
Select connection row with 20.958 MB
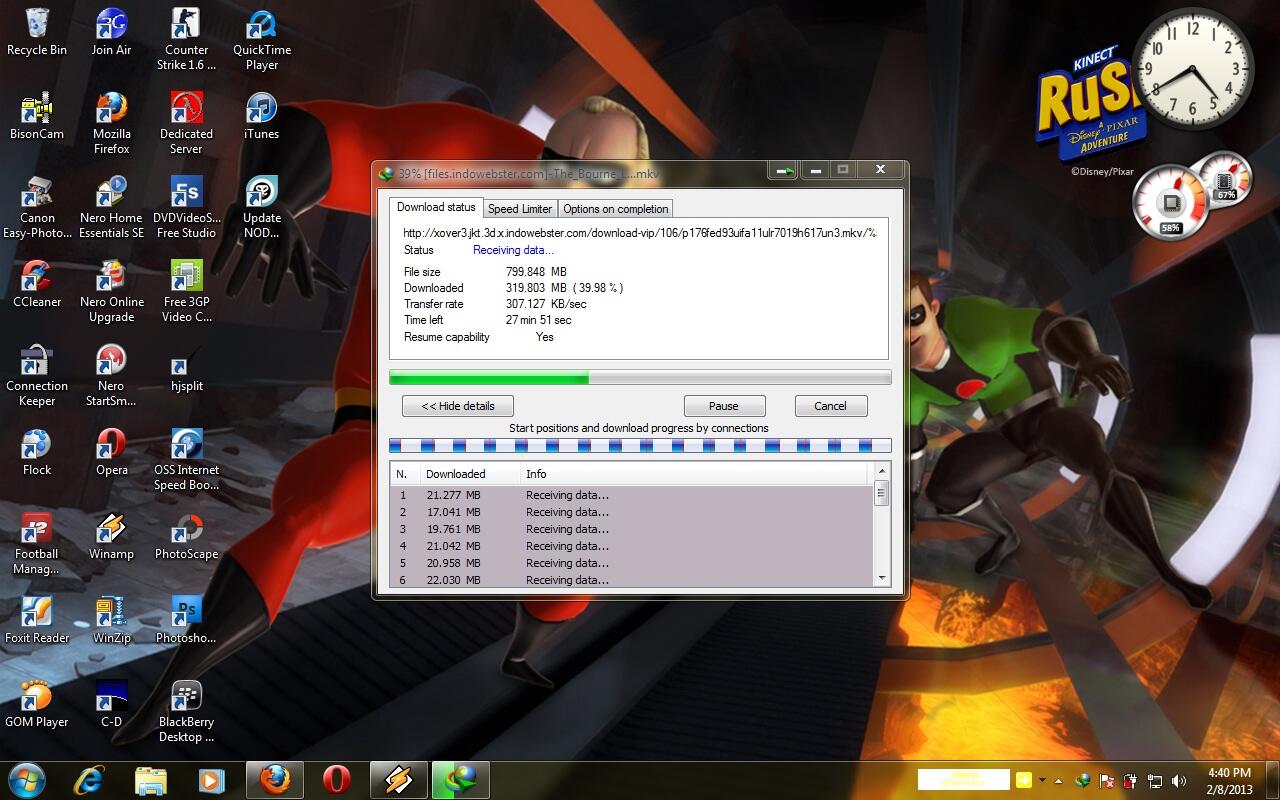(631, 563)
